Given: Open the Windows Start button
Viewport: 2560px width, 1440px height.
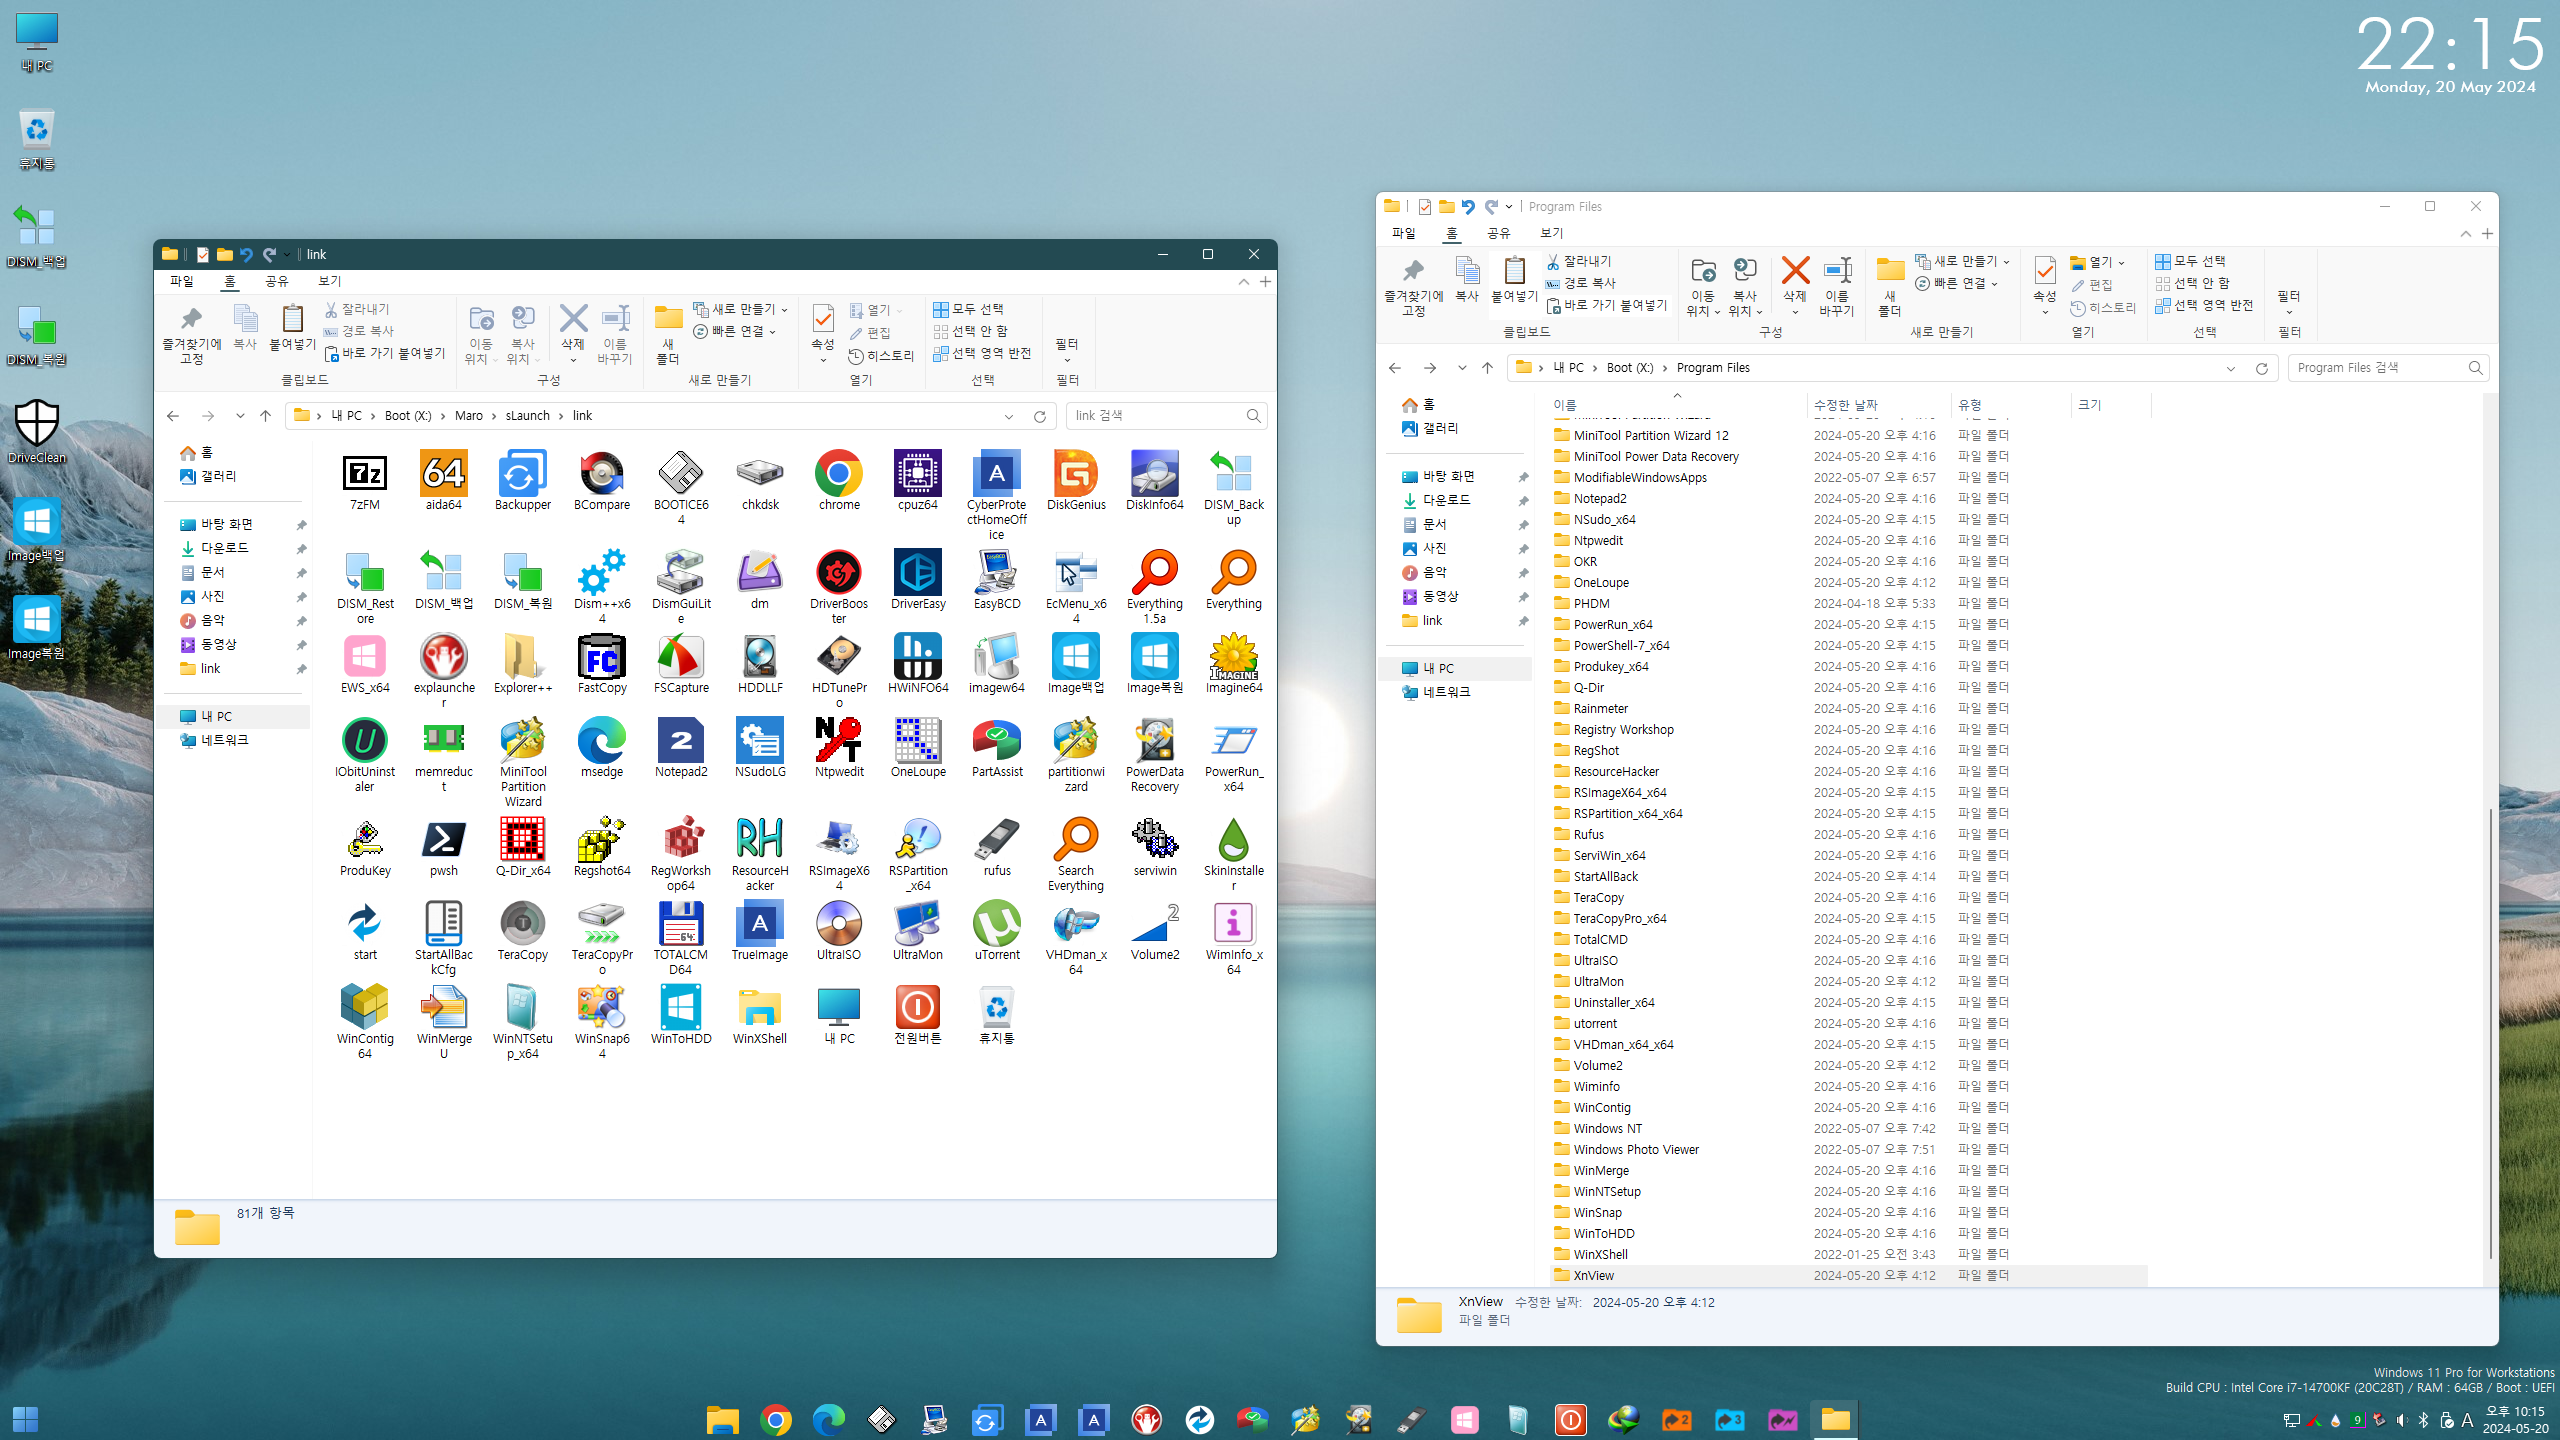Looking at the screenshot, I should click(25, 1419).
